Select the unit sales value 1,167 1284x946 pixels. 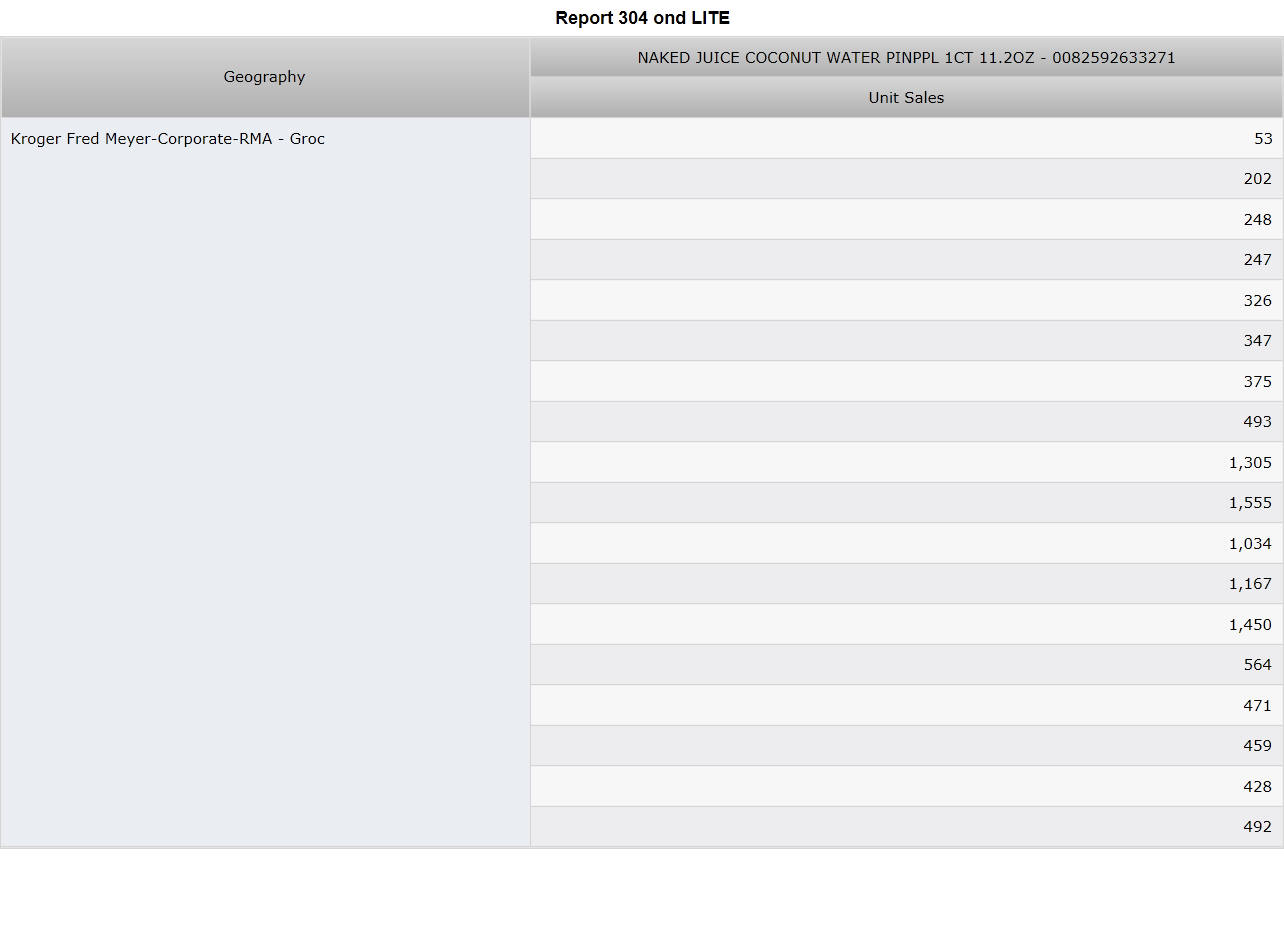click(906, 584)
